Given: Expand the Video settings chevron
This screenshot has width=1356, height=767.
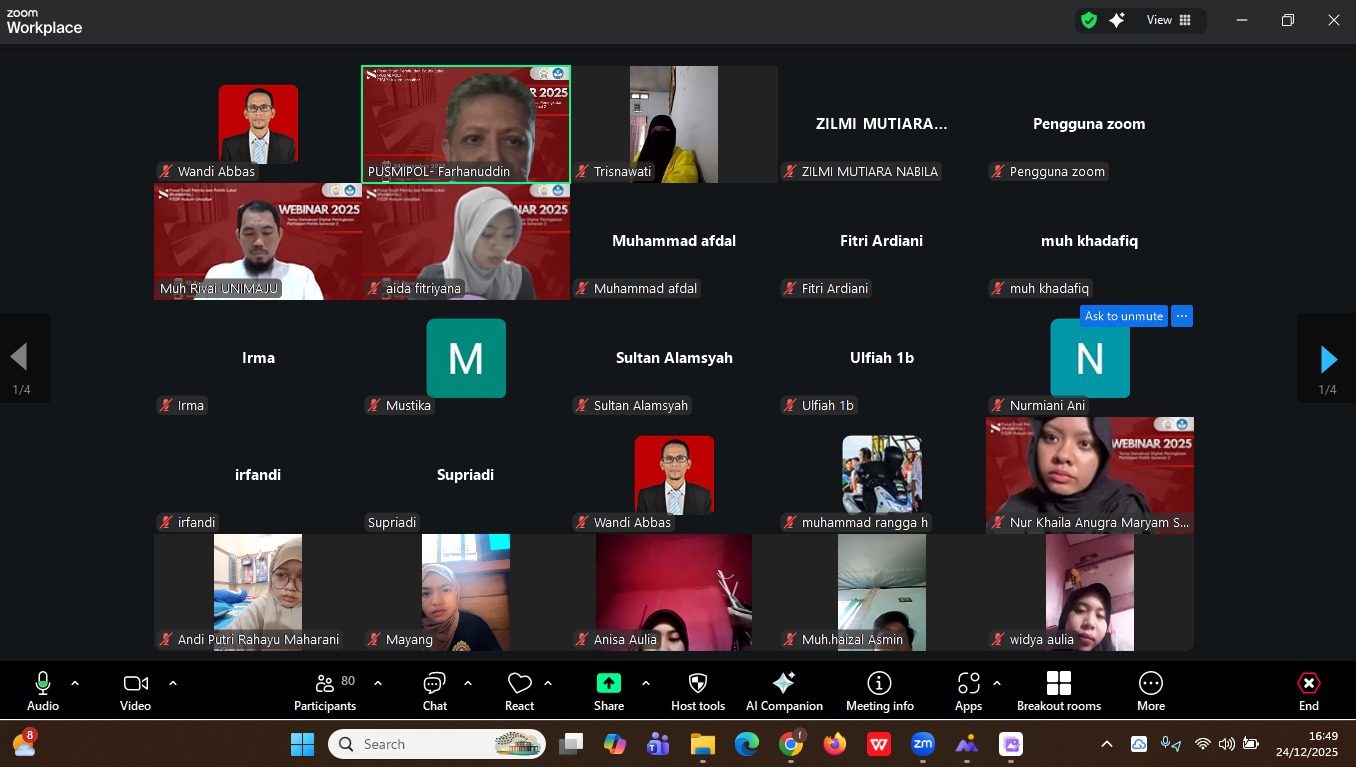Looking at the screenshot, I should click(x=172, y=684).
